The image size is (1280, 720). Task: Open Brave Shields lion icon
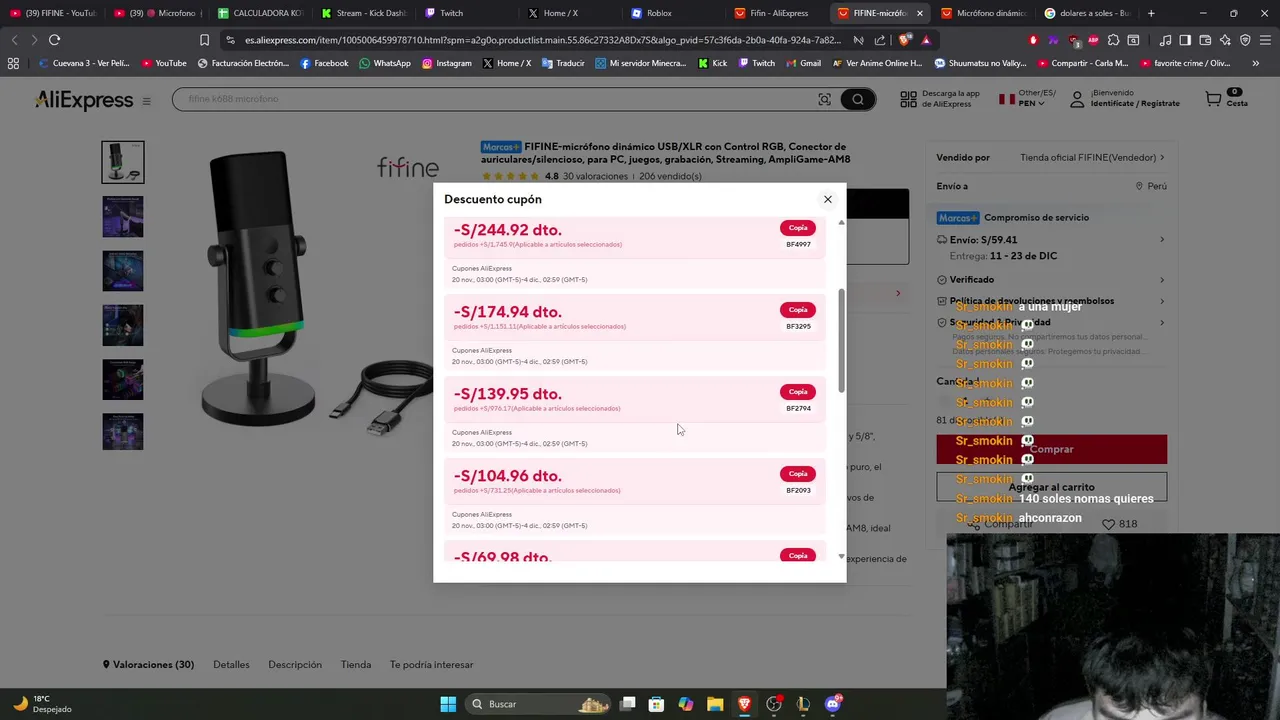pyautogui.click(x=905, y=40)
